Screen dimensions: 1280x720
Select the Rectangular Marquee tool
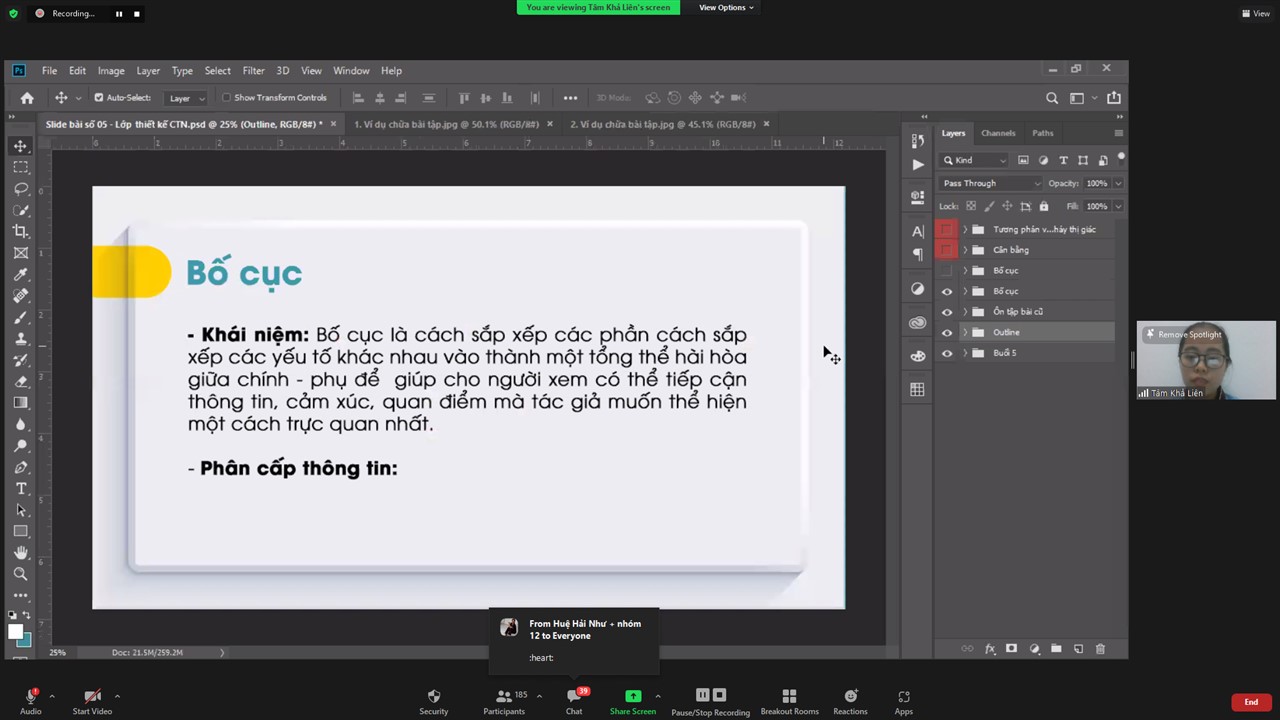20,167
